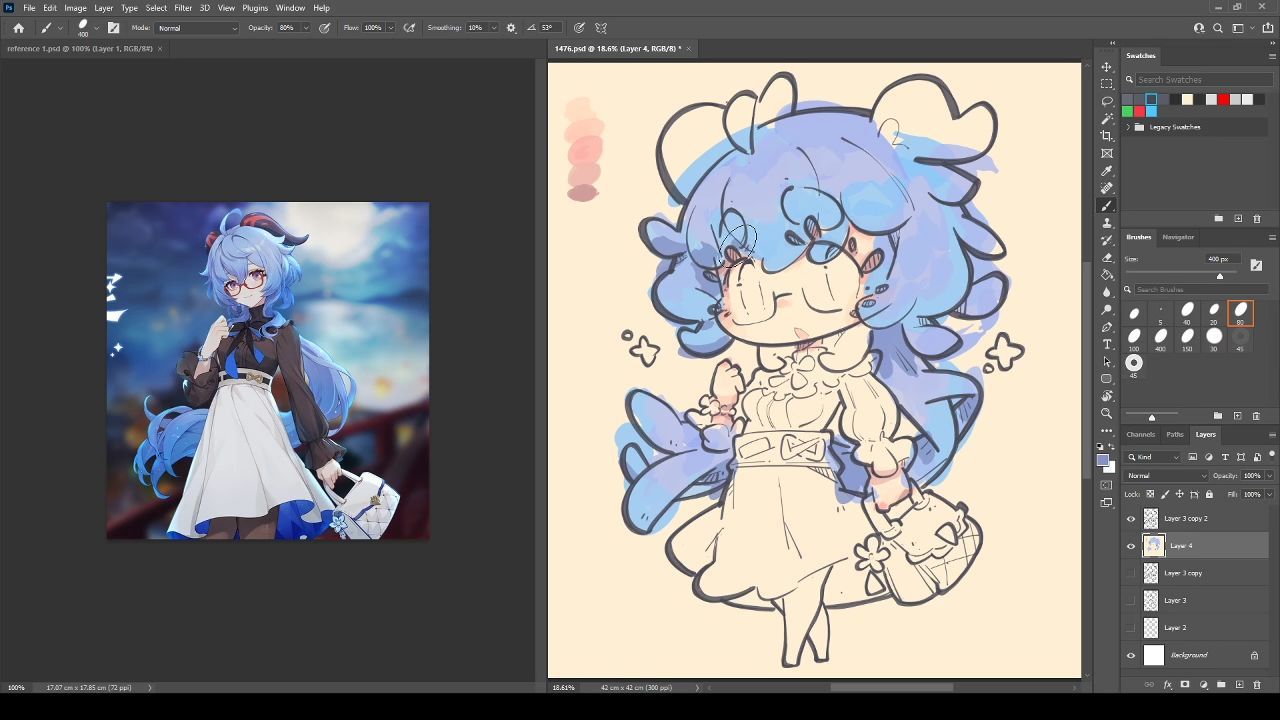Select the Frame tool
Viewport: 1280px width, 720px height.
(1107, 153)
